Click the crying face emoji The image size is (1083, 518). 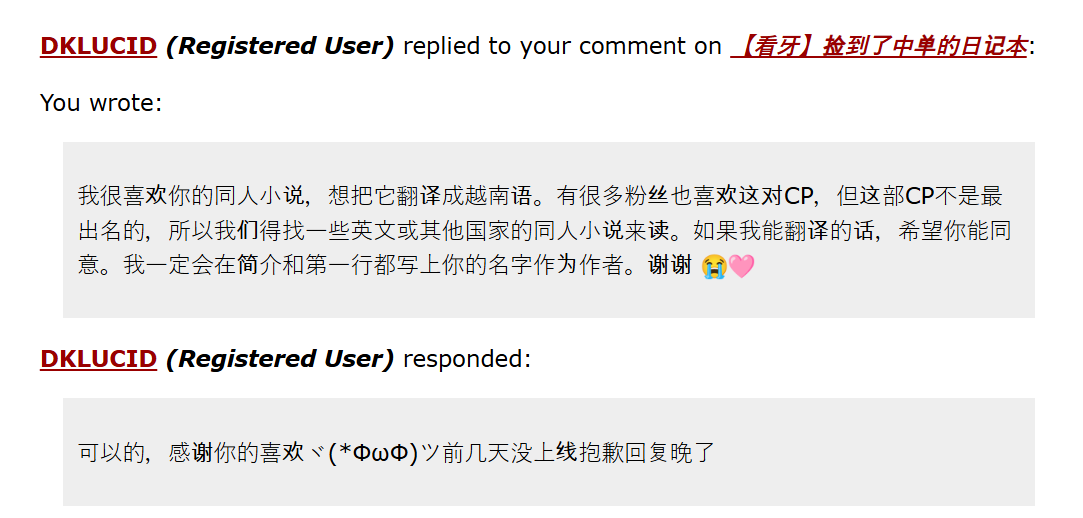click(713, 267)
